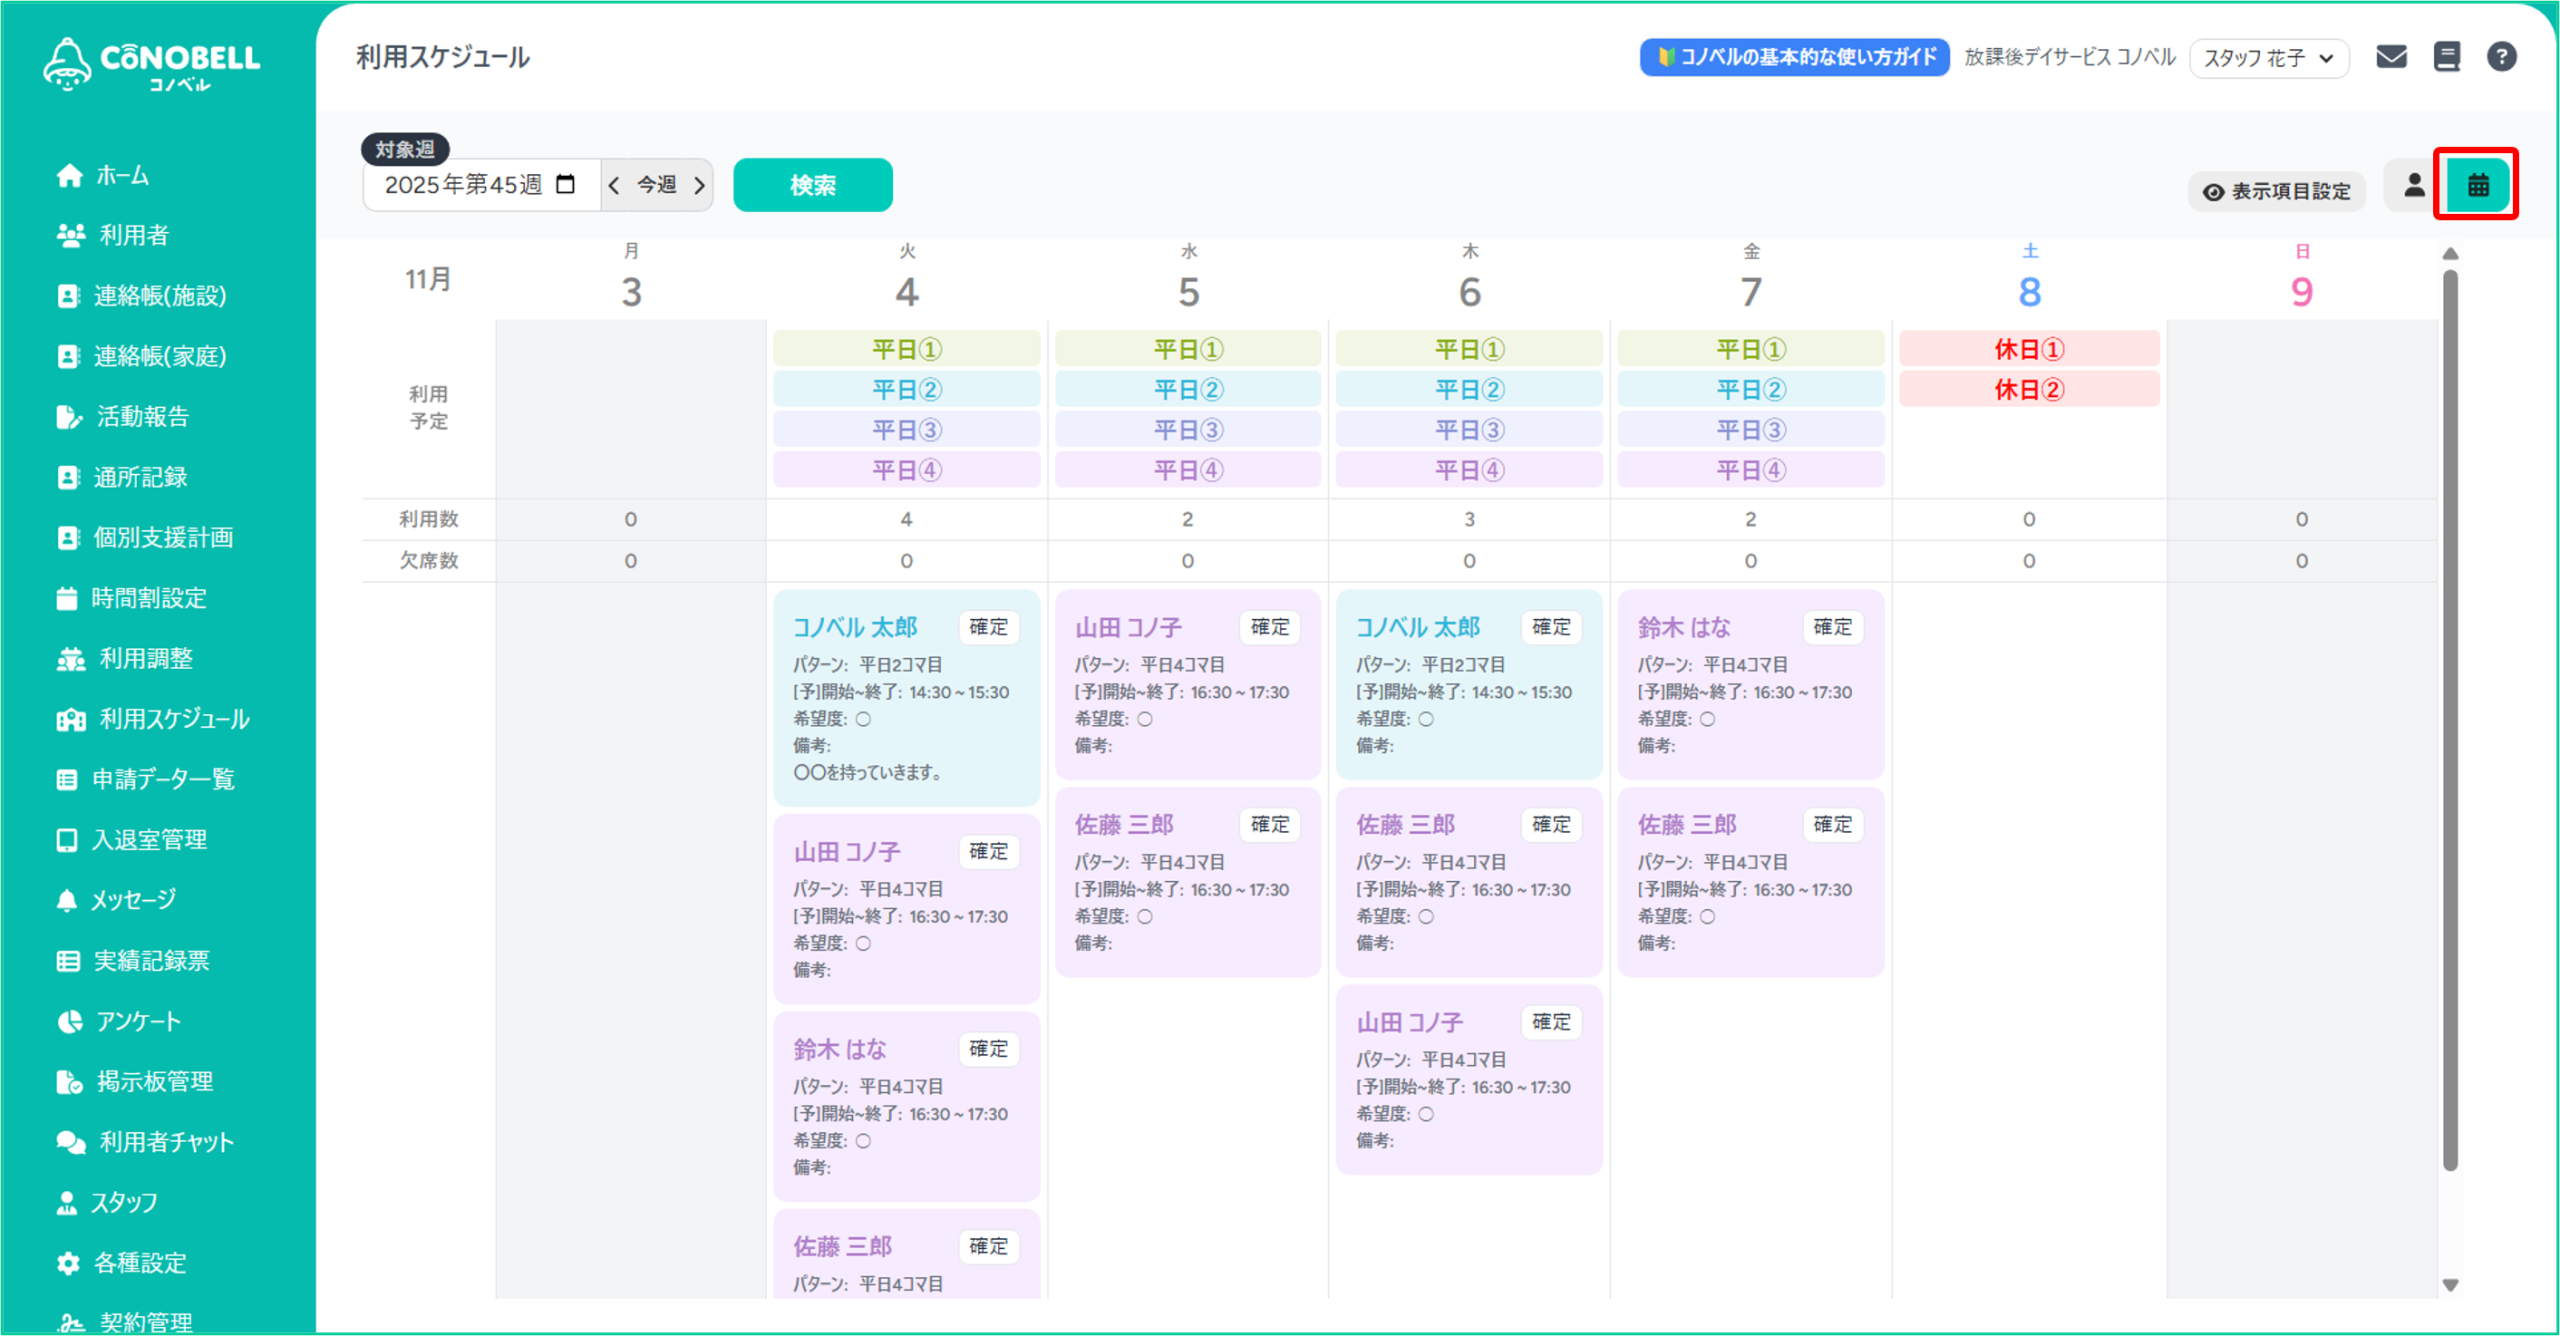Select the calendar view icon button
The image size is (2560, 1336).
2477,185
